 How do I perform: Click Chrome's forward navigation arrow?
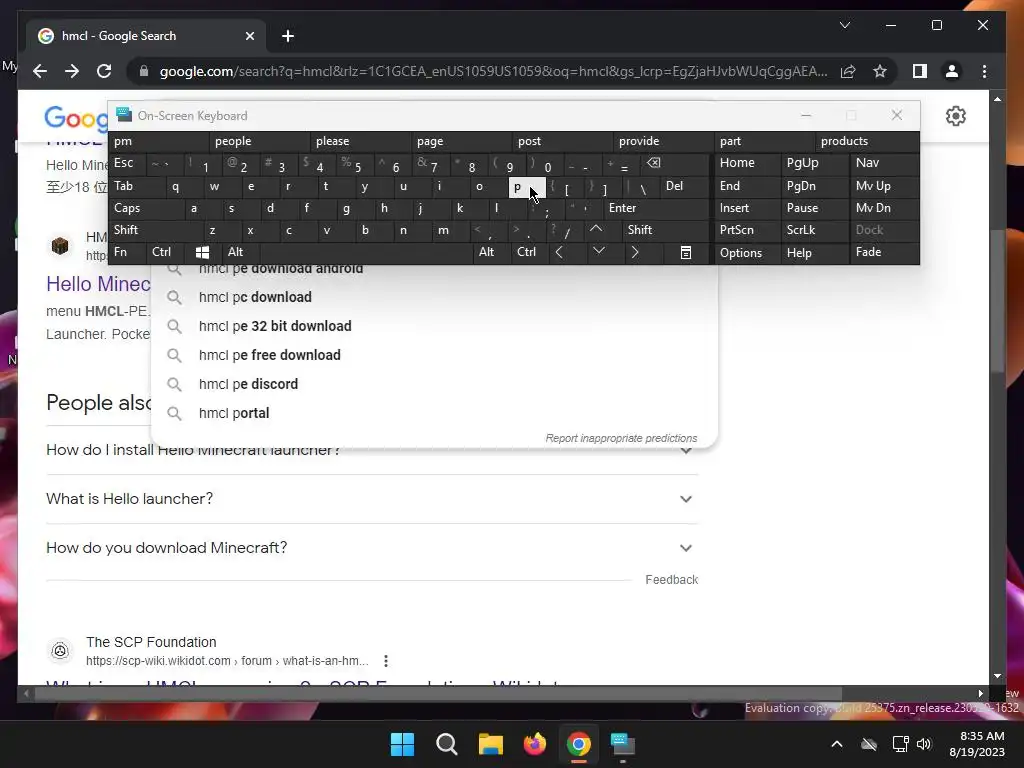(x=72, y=71)
